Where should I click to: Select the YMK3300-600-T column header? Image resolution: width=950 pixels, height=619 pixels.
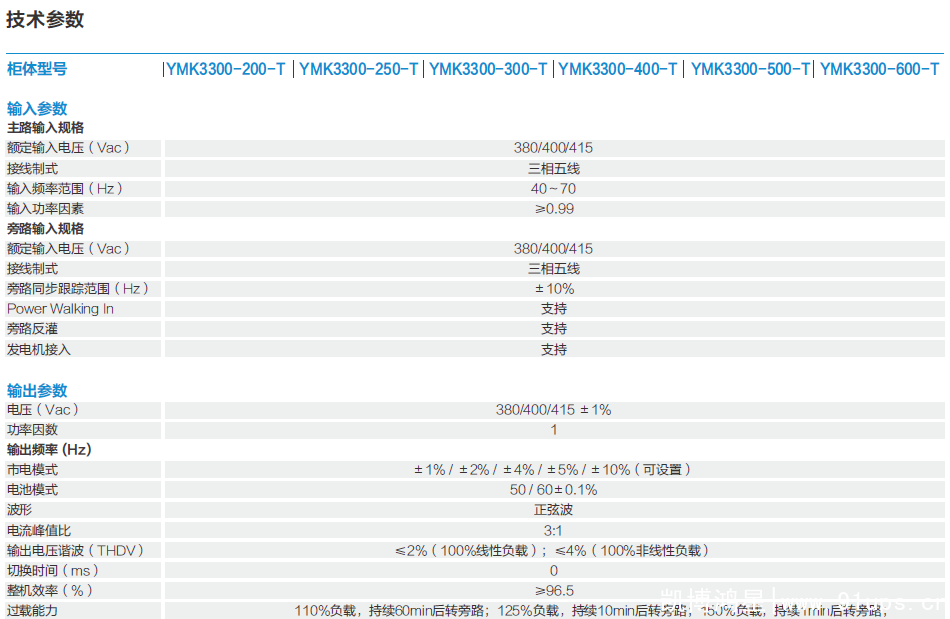point(880,69)
